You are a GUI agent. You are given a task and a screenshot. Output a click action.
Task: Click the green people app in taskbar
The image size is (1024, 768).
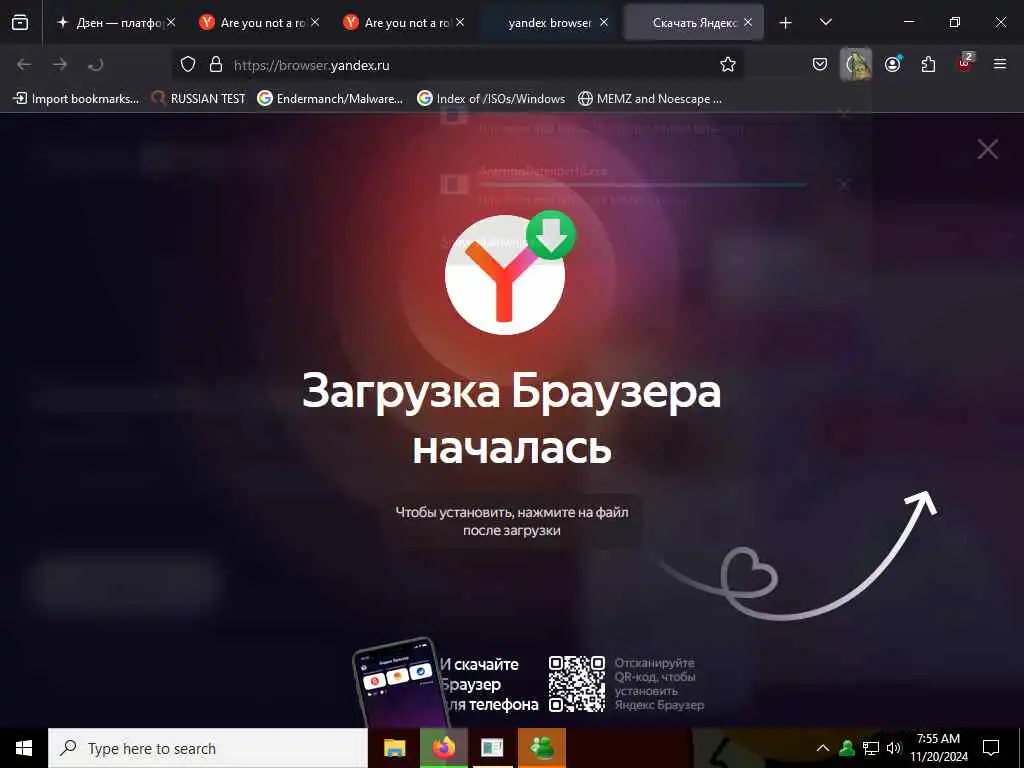tap(542, 748)
